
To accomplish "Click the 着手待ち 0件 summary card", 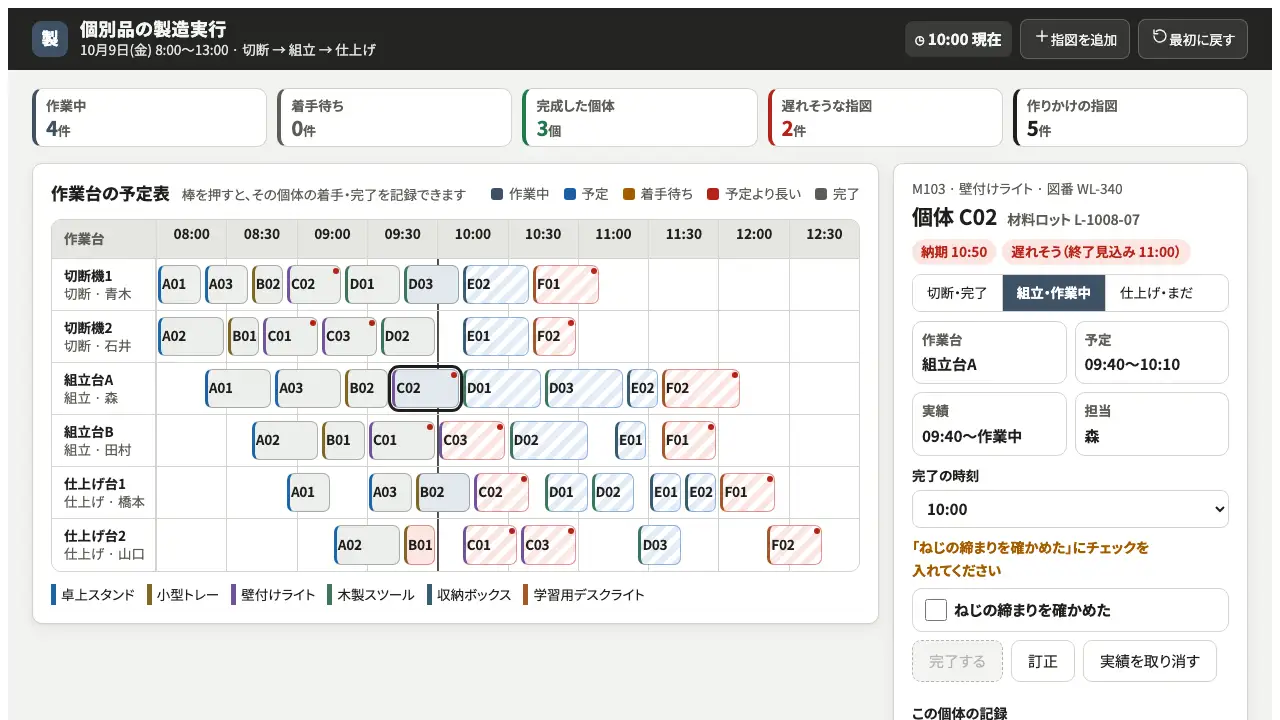I will coord(395,118).
